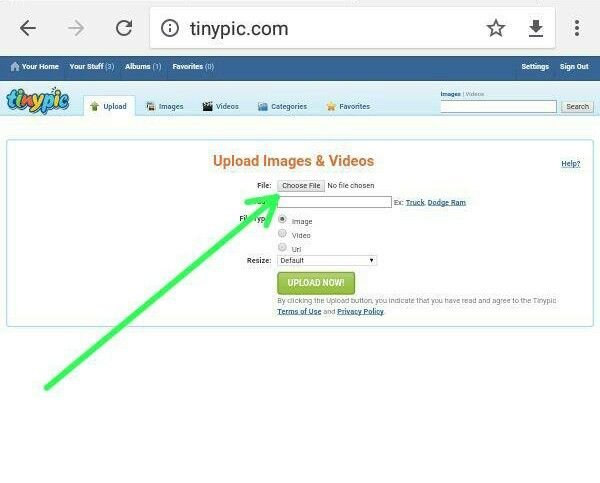Viewport: 600px width, 483px height.
Task: Open Favorites (0) in top bar
Action: (x=193, y=67)
